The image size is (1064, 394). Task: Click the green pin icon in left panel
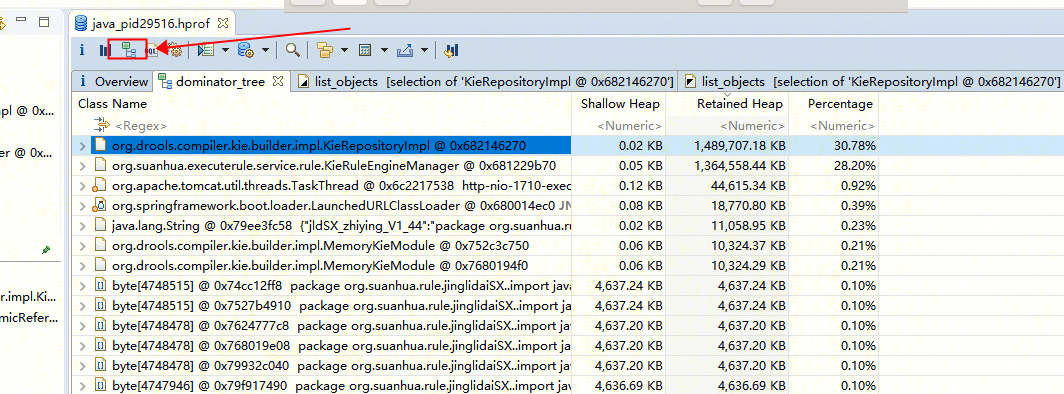click(x=45, y=250)
